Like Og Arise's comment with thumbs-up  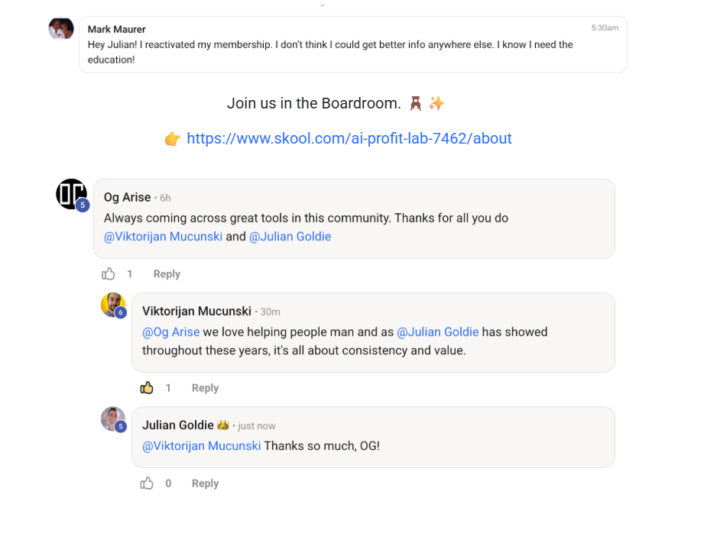108,274
